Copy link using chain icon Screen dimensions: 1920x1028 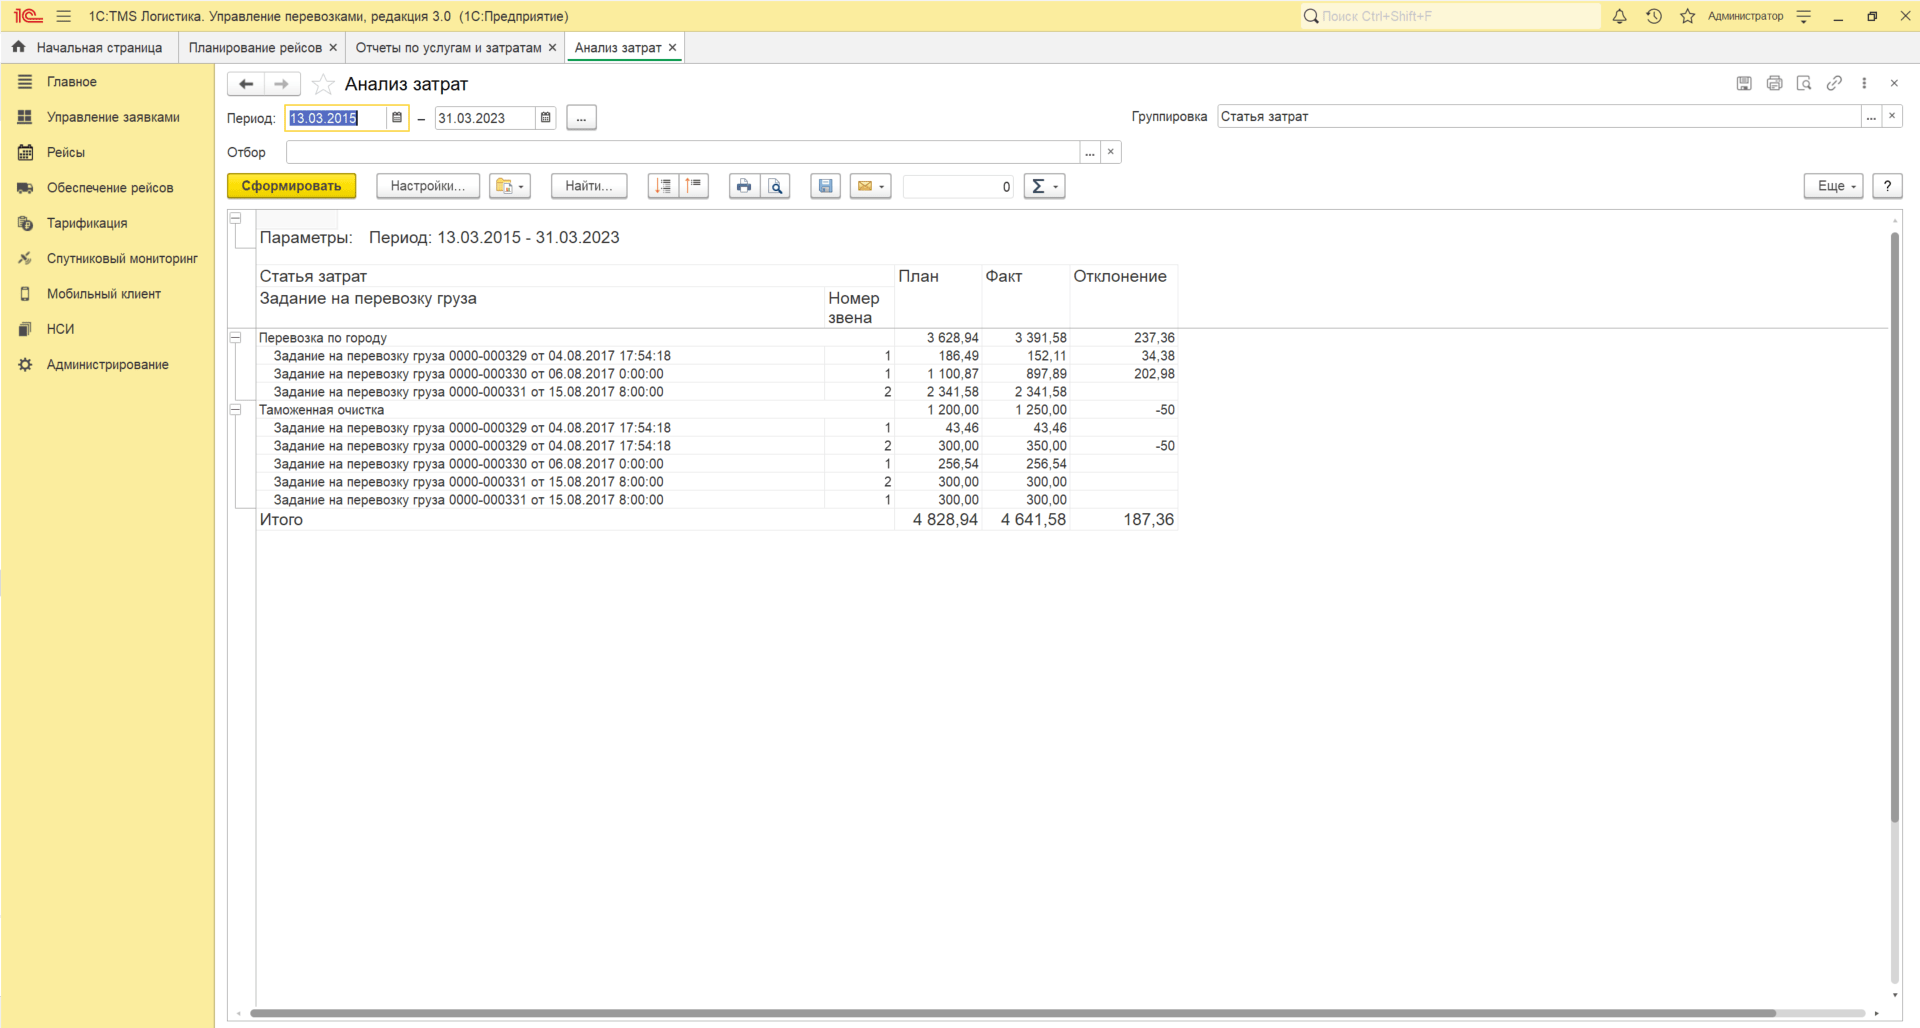(x=1833, y=84)
